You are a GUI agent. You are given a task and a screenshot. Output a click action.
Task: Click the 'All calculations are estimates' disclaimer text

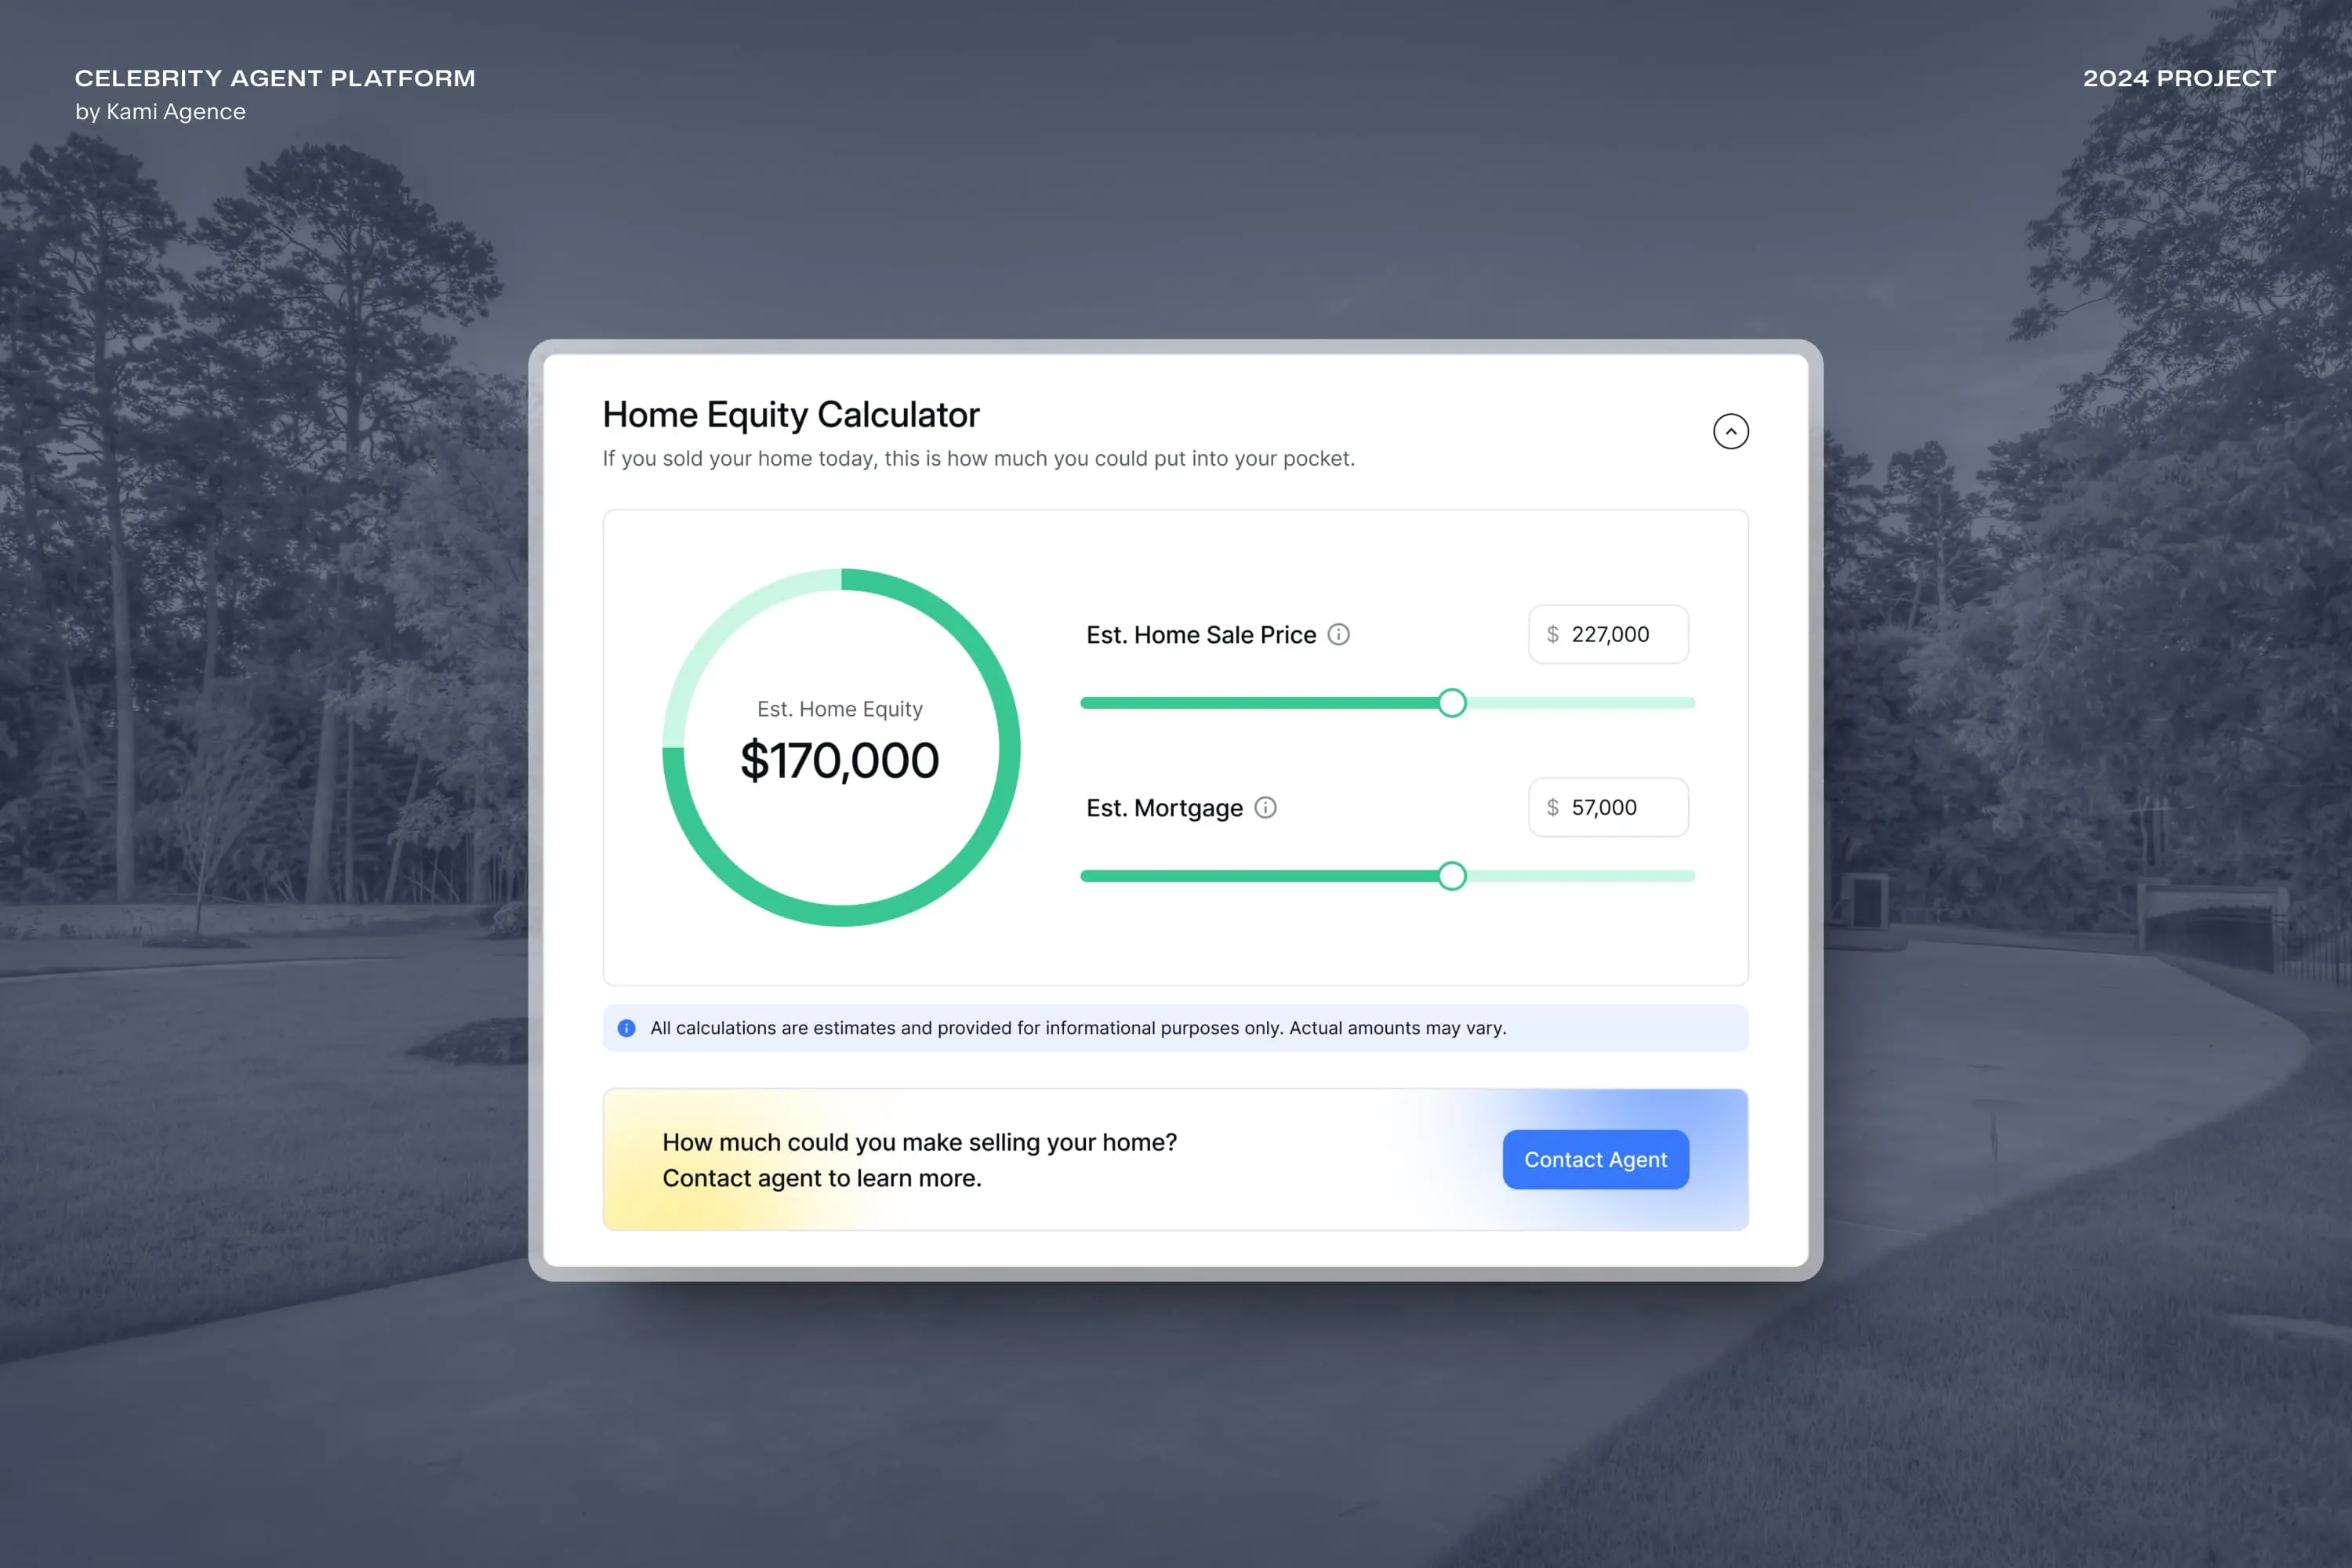[1078, 1028]
